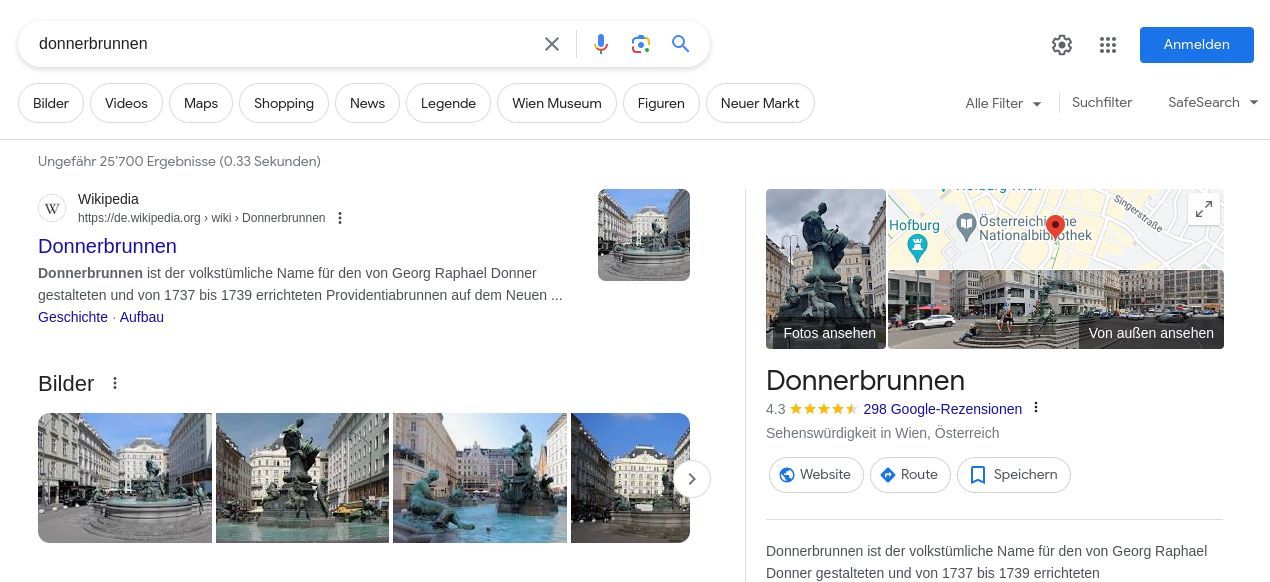Open options menu for the Bilder section
Screen dimensions: 1270x582
coord(115,383)
